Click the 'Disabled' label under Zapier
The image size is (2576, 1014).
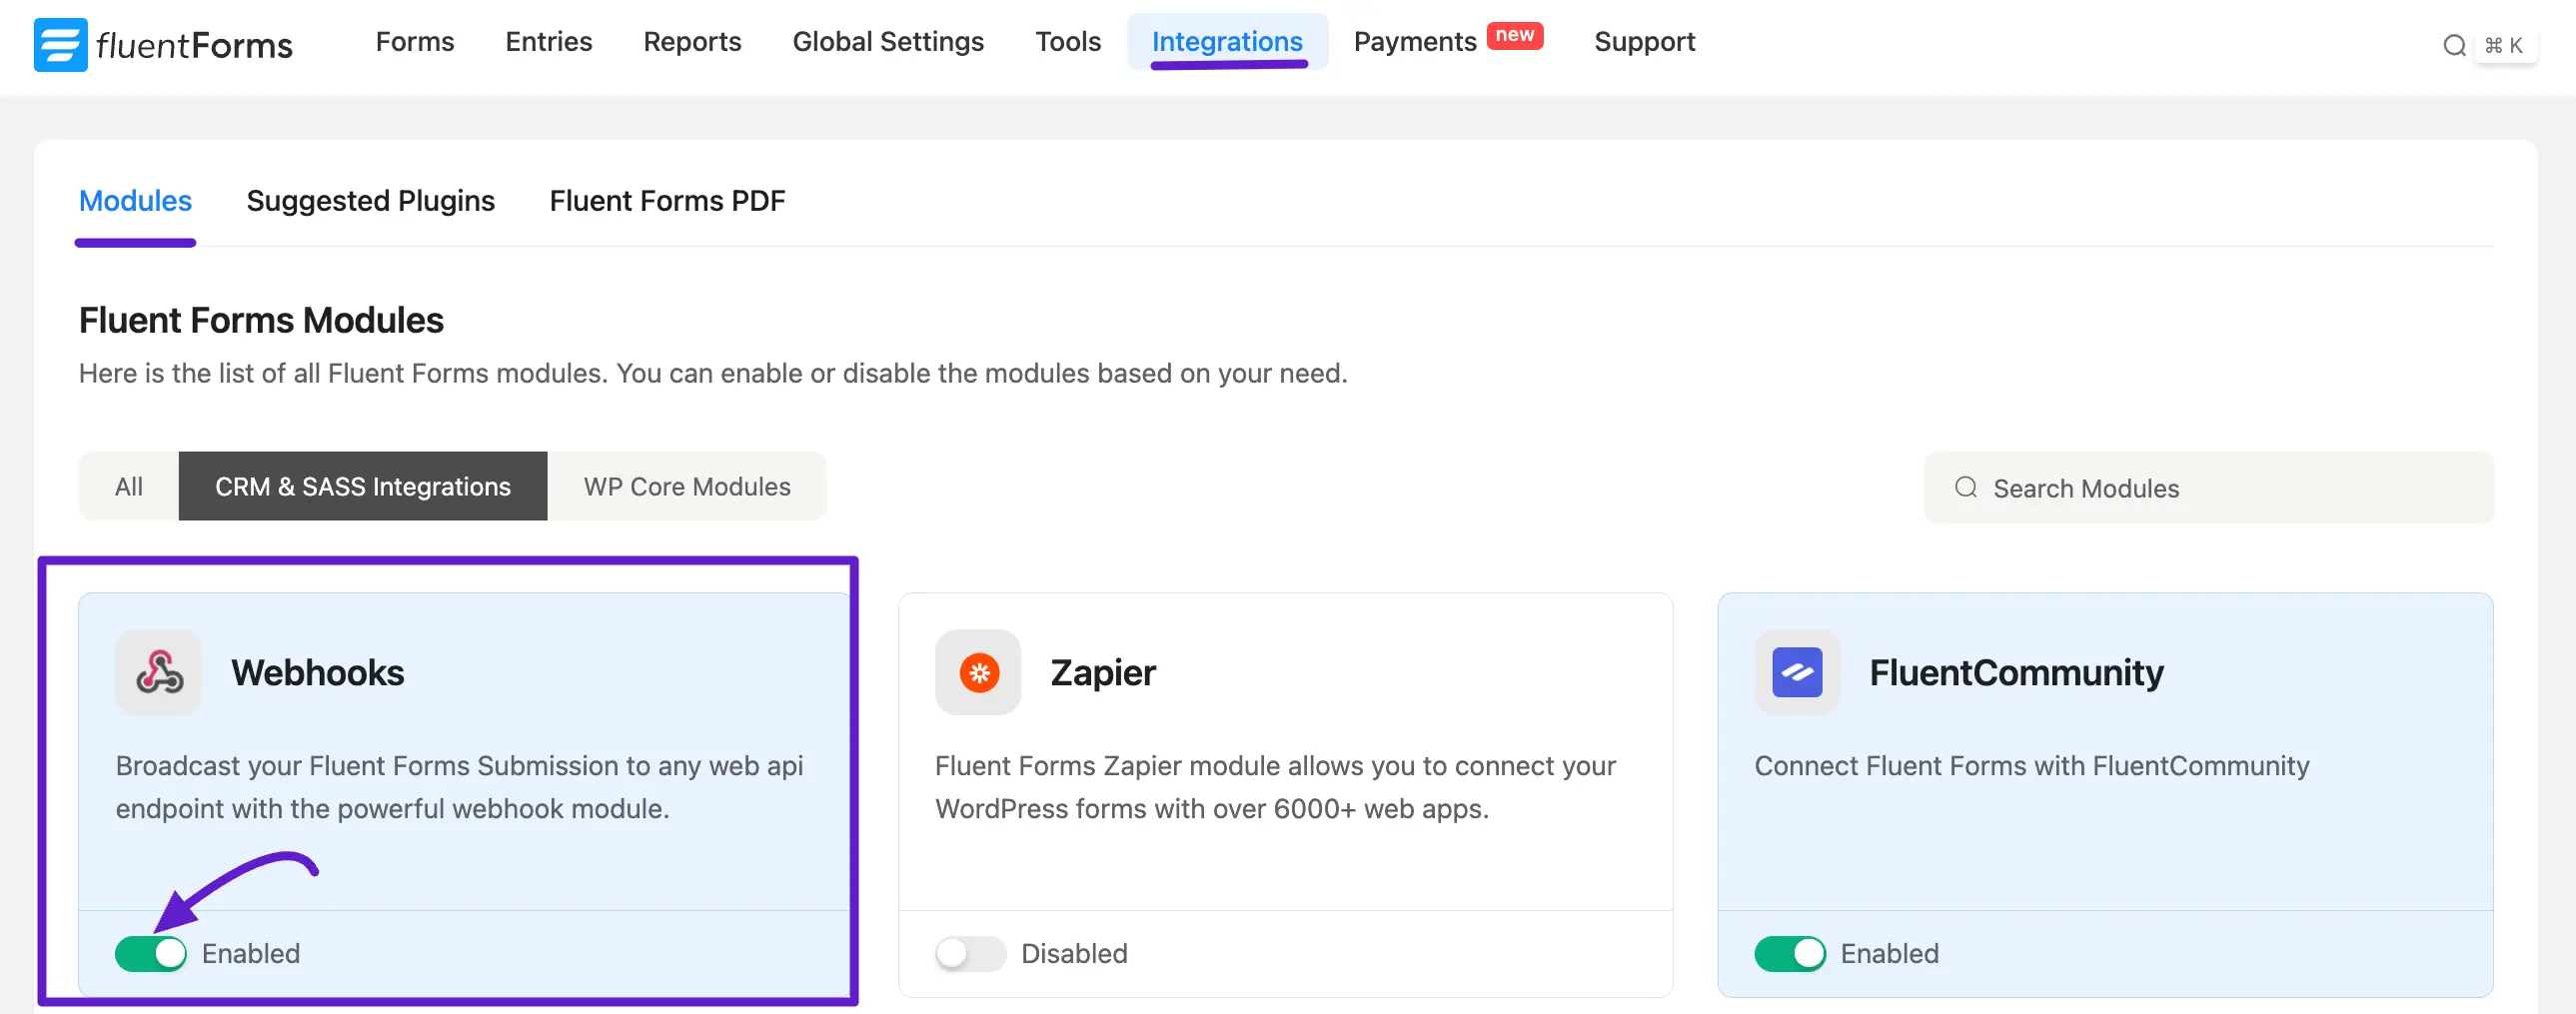coord(1074,953)
